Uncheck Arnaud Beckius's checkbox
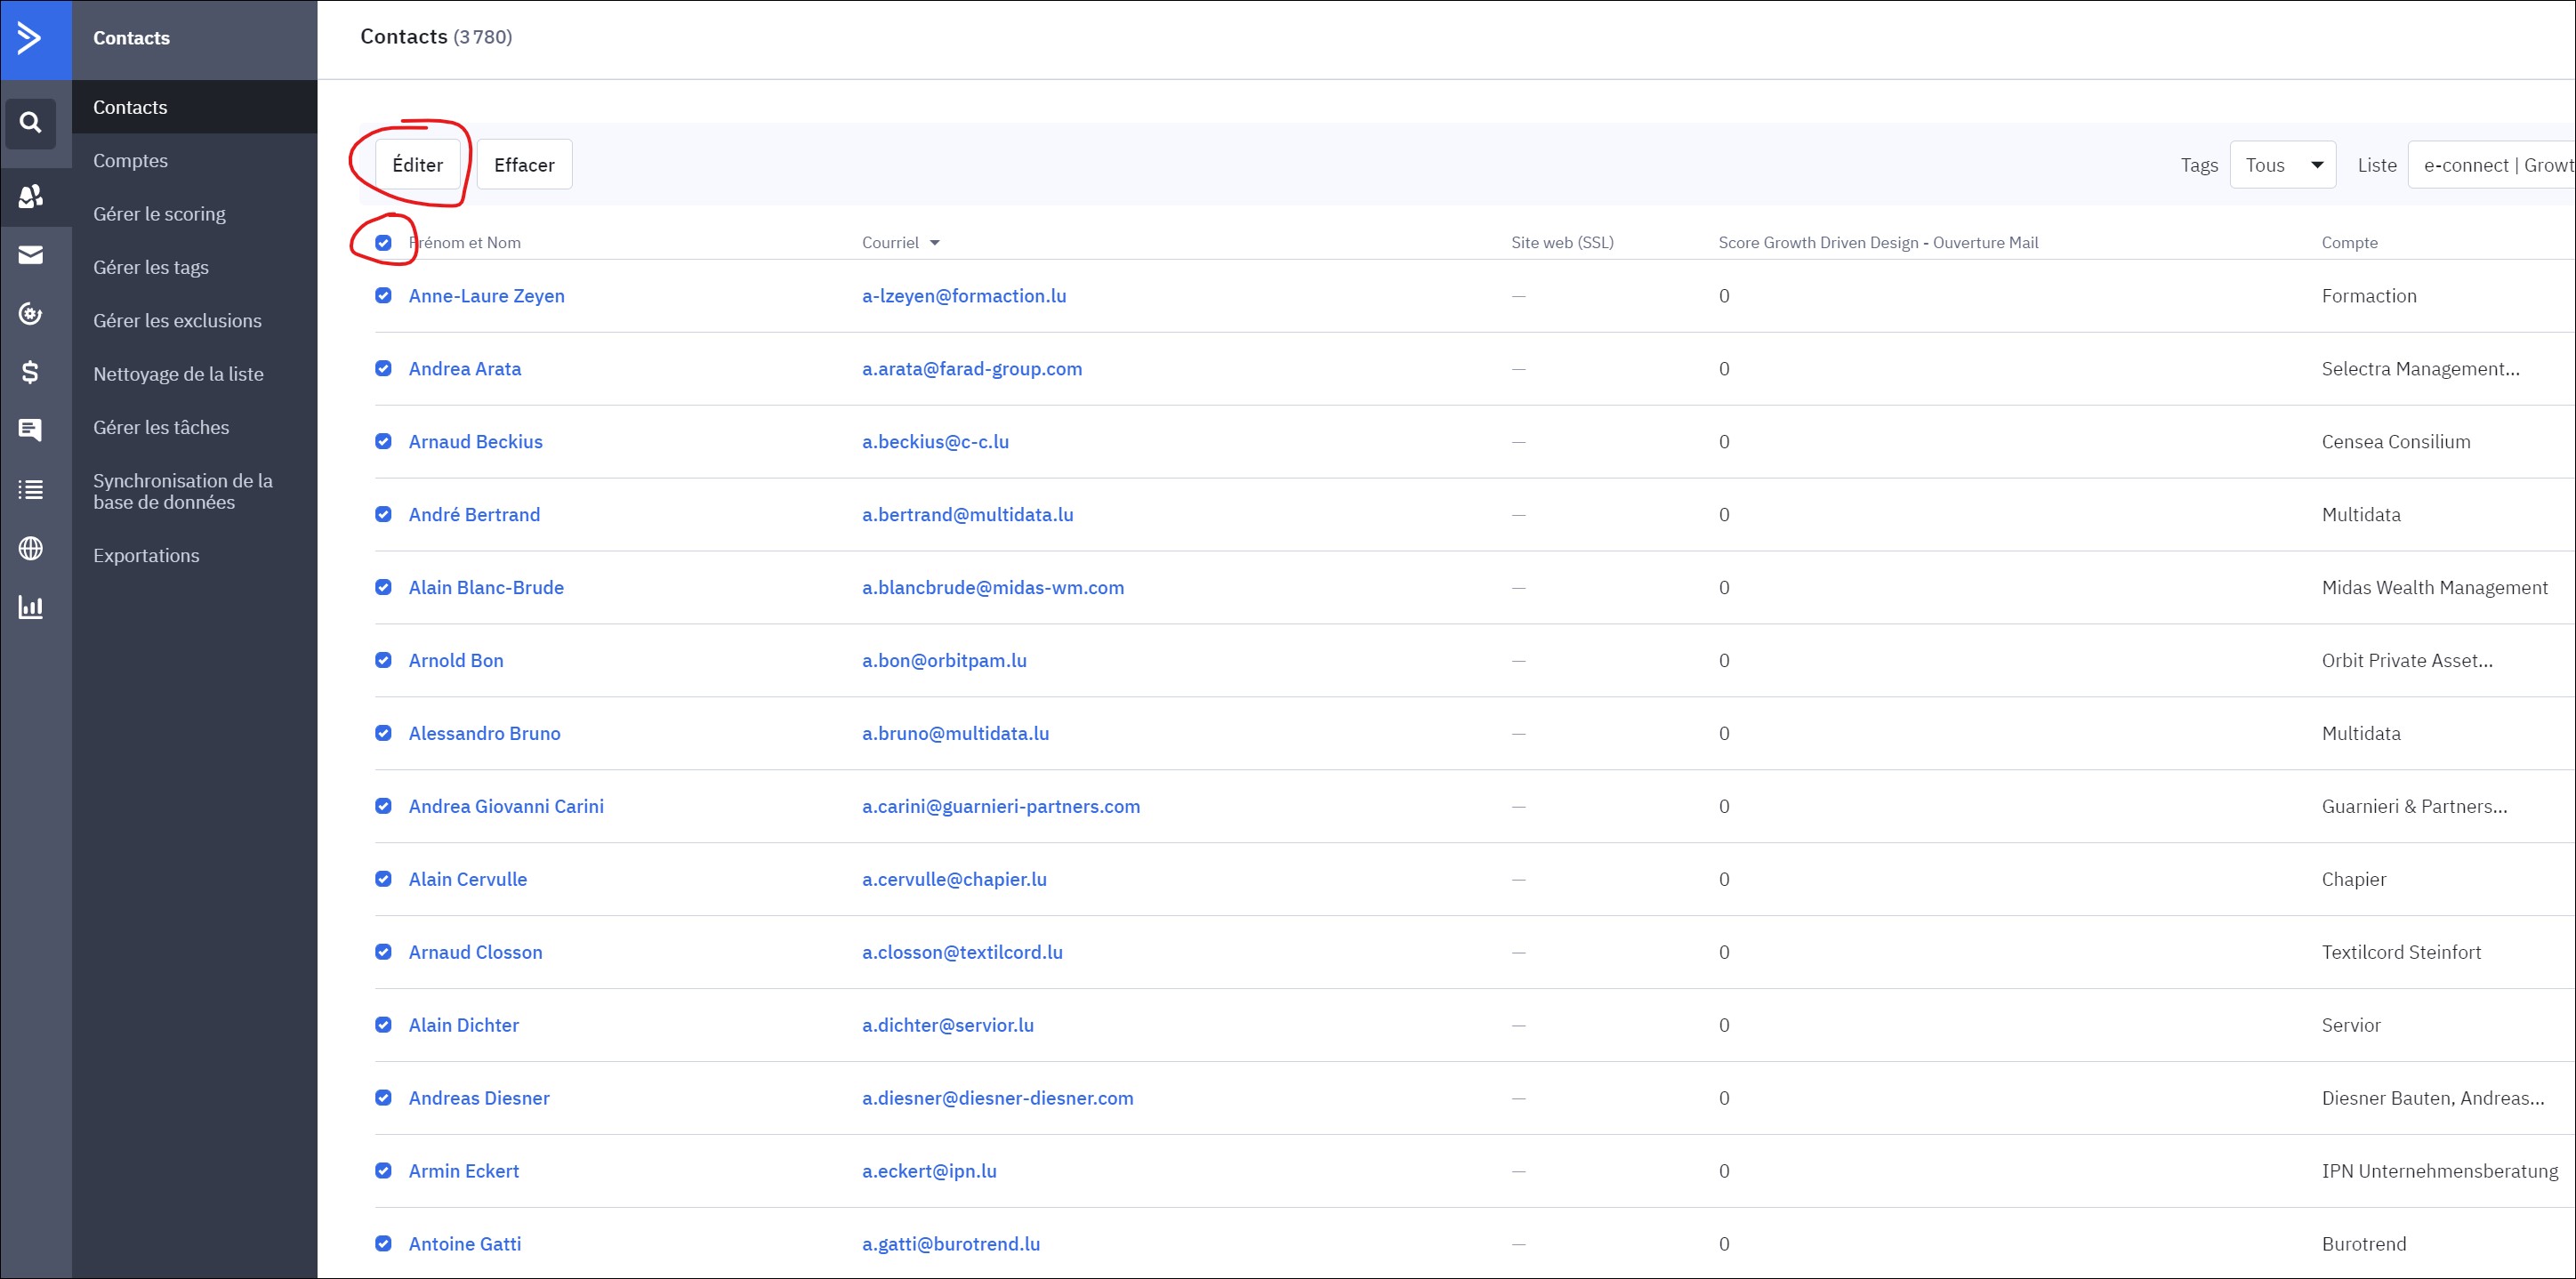This screenshot has width=2576, height=1279. [383, 441]
